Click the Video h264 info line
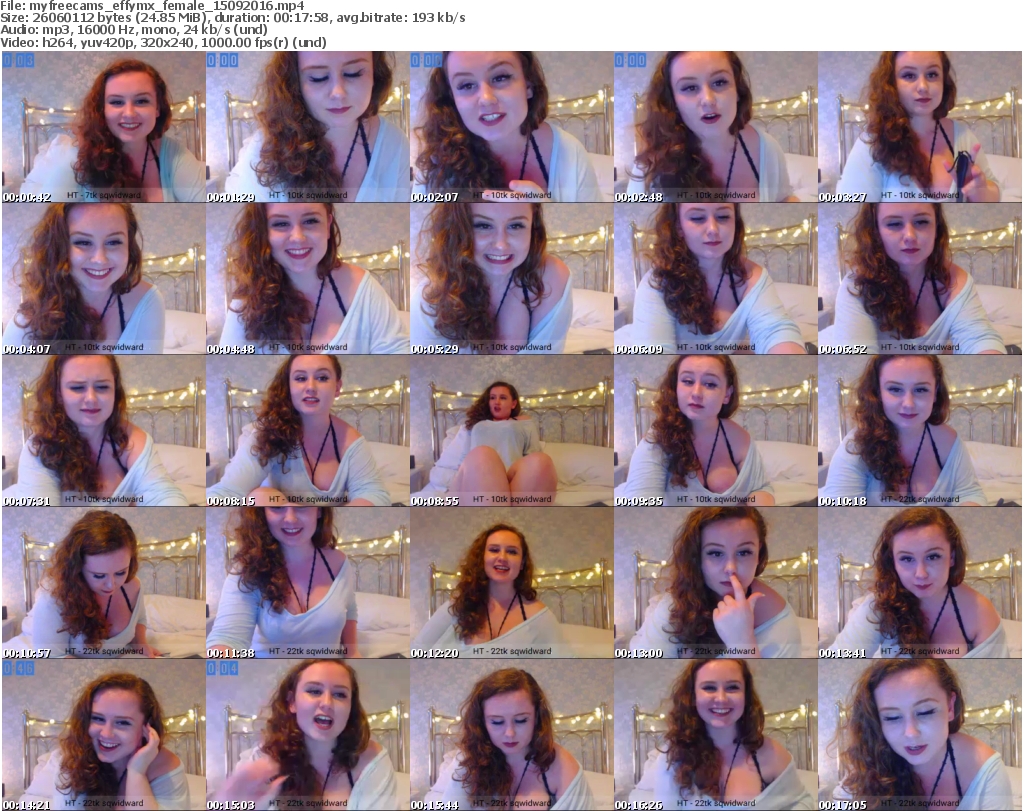 tap(163, 43)
